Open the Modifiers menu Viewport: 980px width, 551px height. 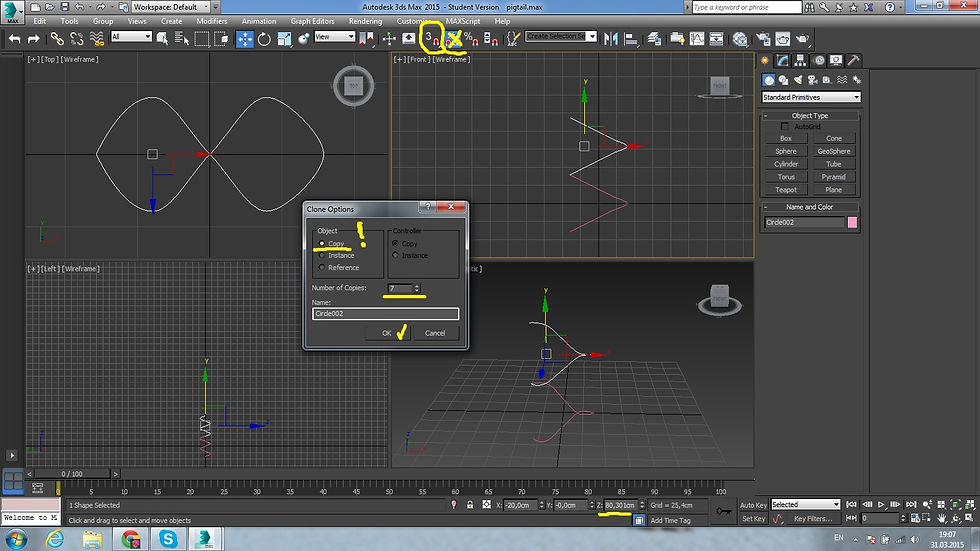[212, 21]
